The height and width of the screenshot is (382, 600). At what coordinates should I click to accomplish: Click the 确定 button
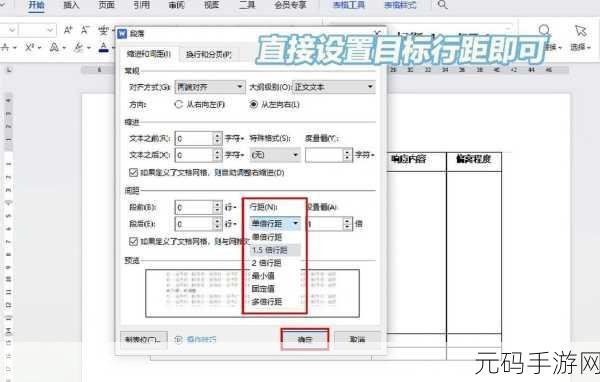coord(305,339)
